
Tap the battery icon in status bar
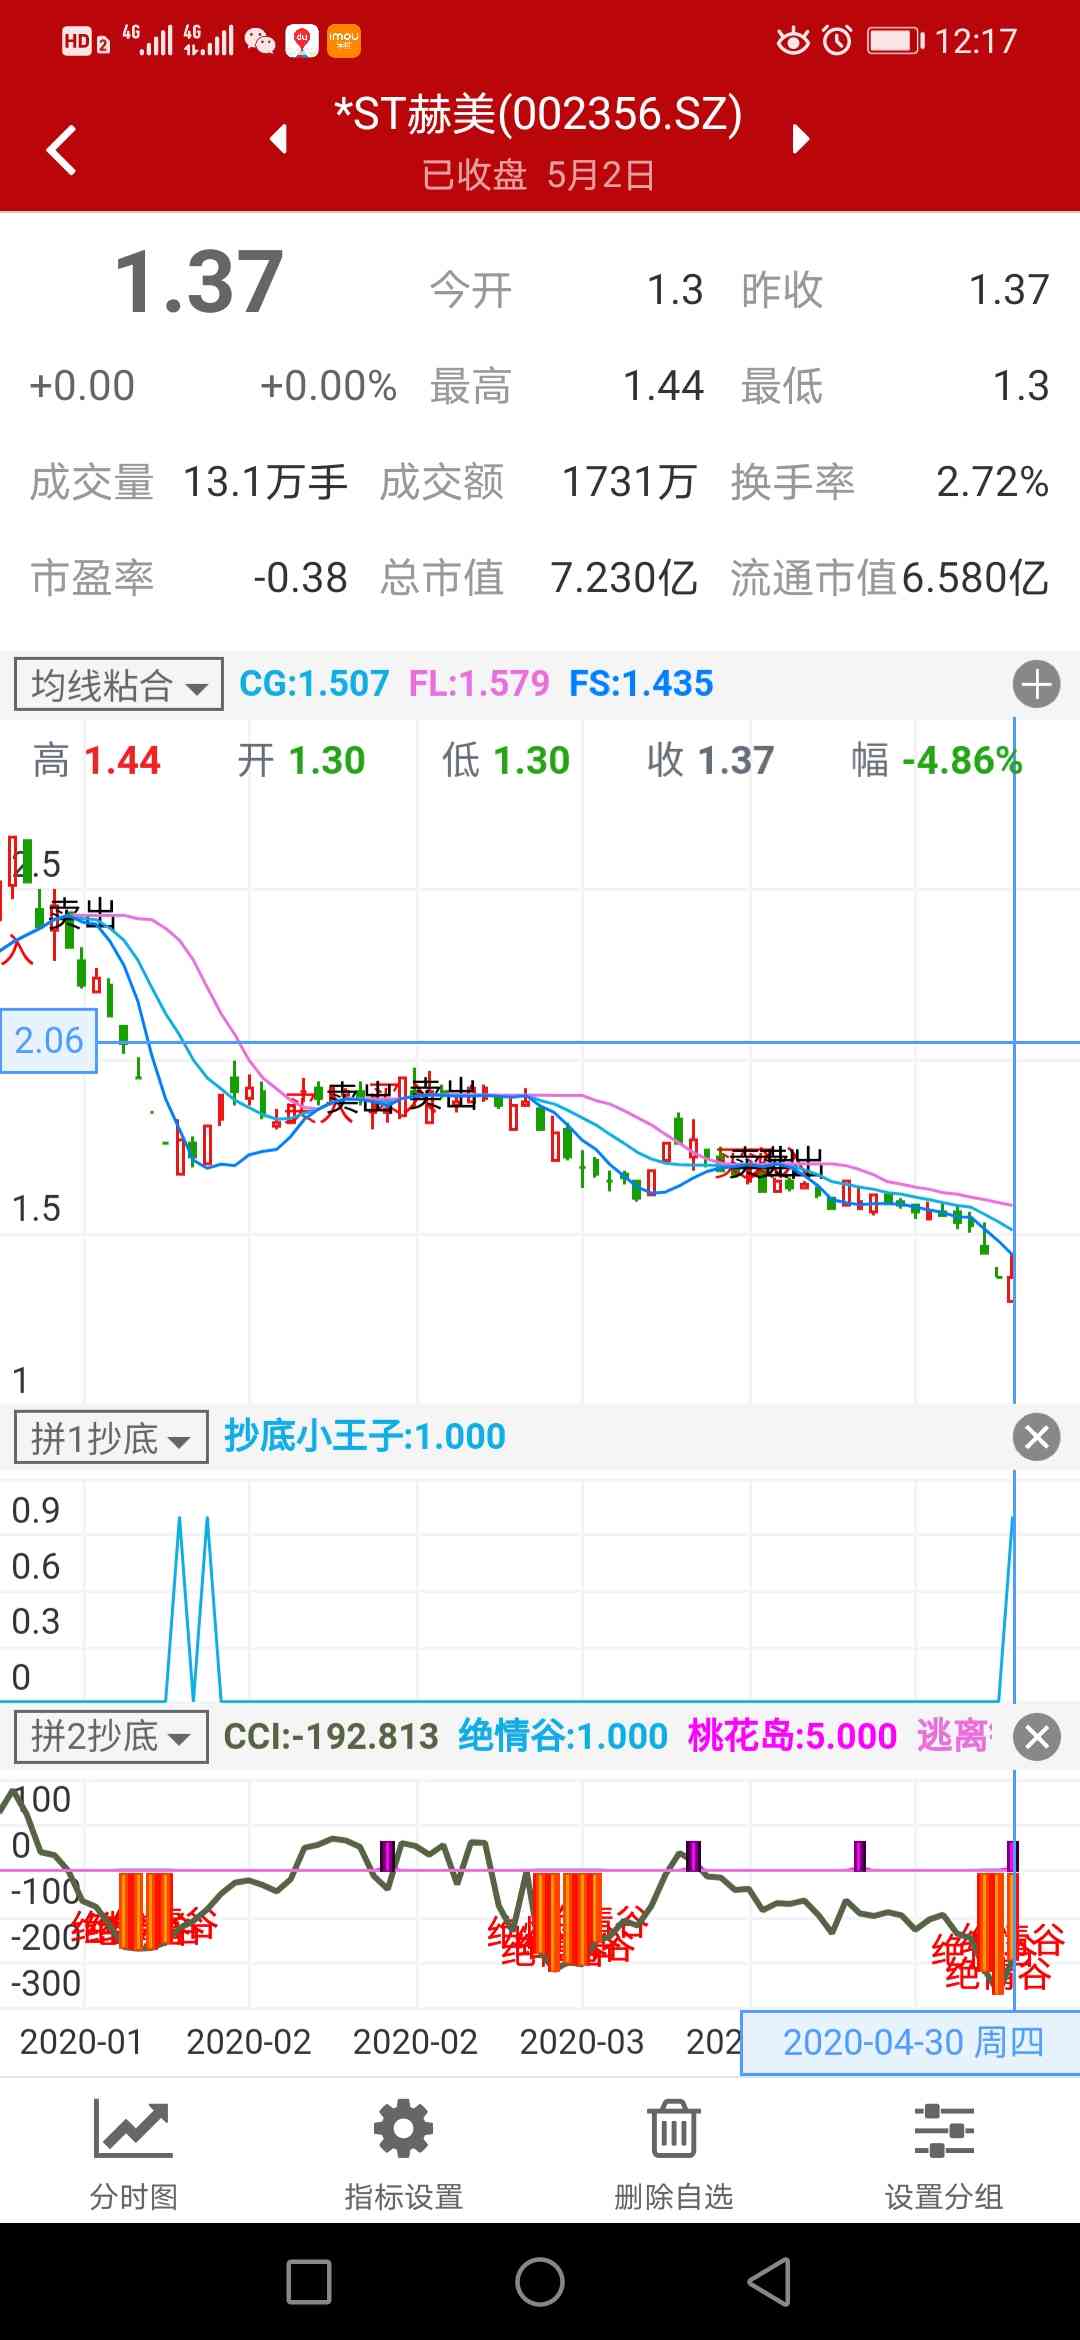tap(895, 40)
